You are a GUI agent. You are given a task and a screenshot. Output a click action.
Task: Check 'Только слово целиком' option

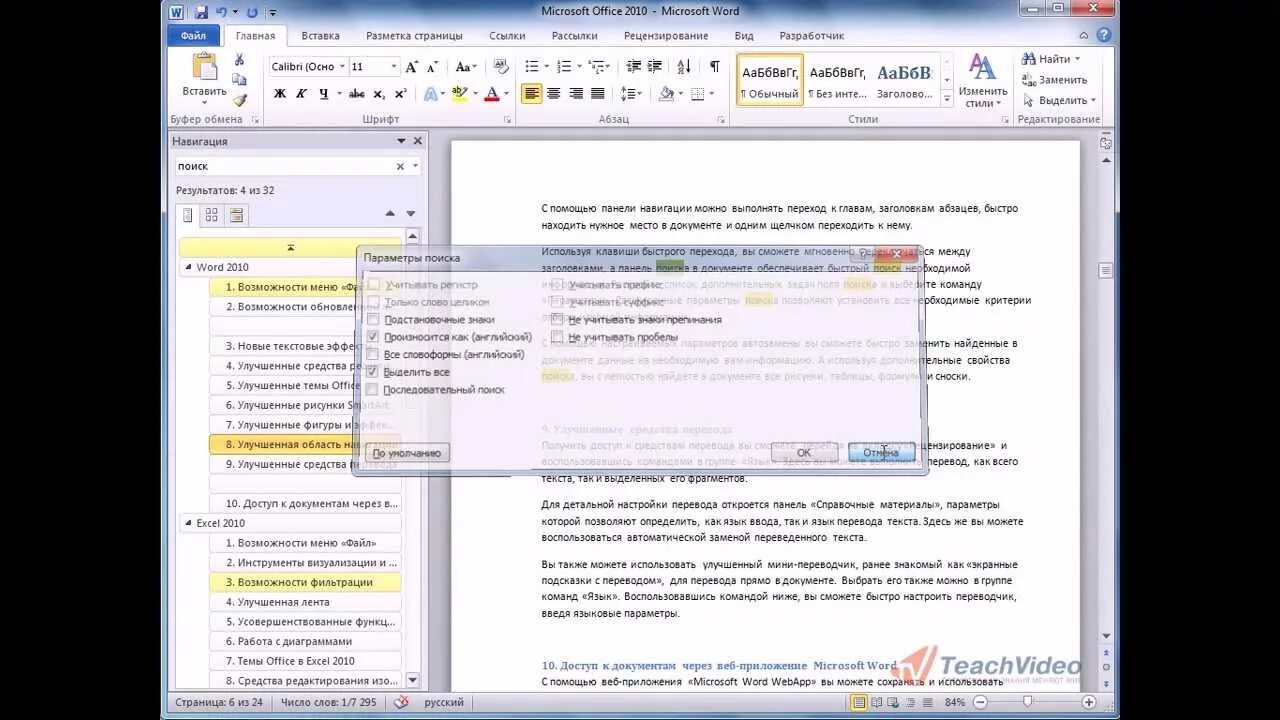pos(374,302)
